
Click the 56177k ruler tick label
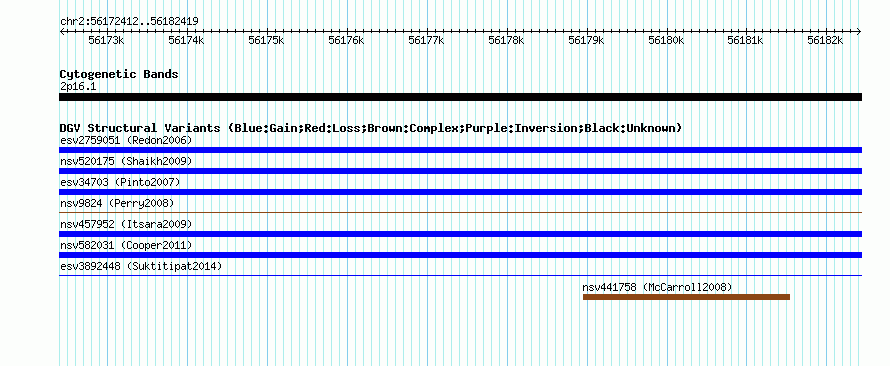427,41
